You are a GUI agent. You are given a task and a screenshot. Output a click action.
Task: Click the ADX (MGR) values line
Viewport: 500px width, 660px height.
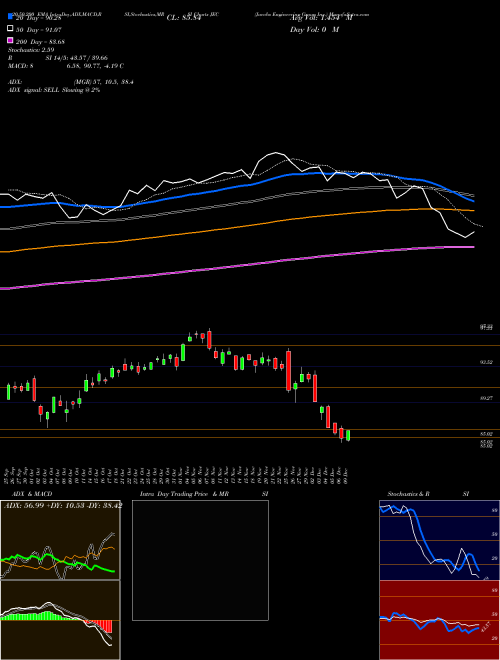pos(71,82)
